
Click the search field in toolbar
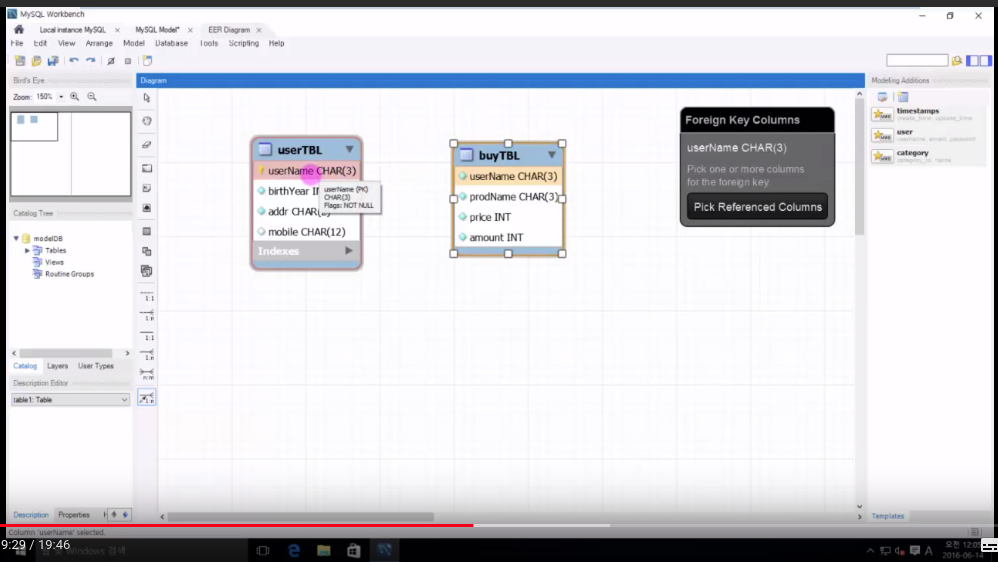click(917, 60)
